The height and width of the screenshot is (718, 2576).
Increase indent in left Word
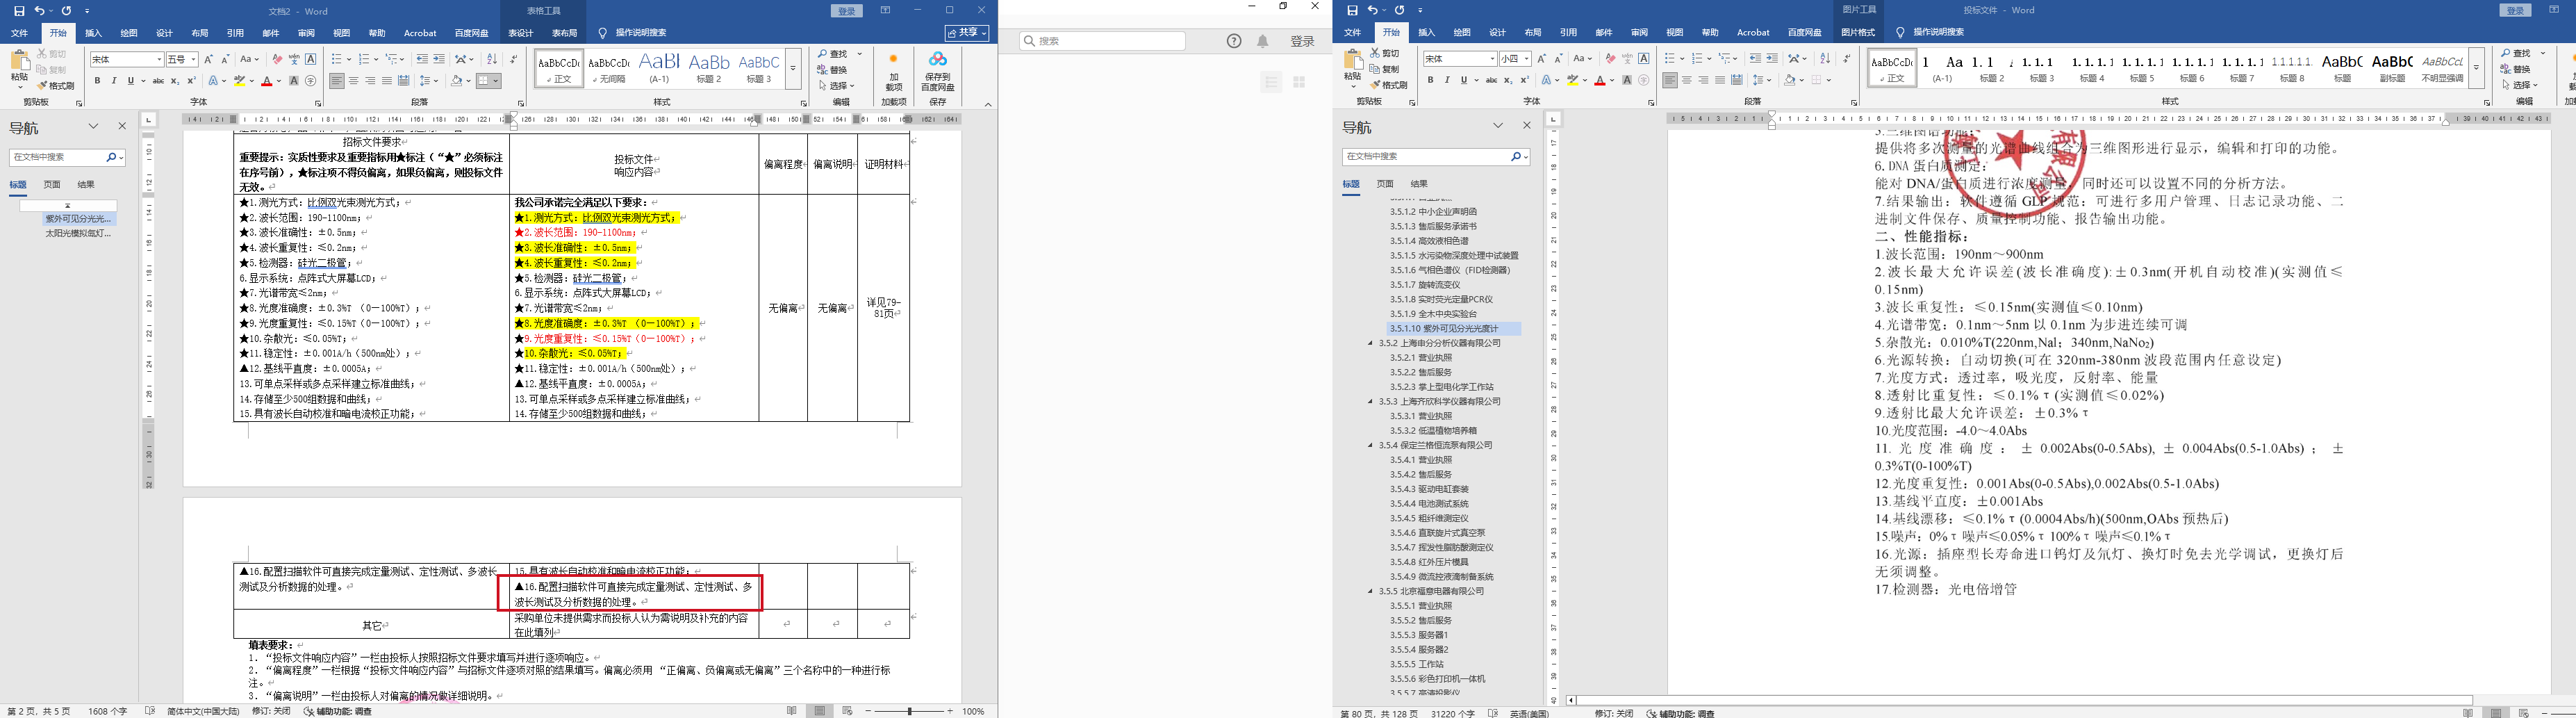point(439,60)
